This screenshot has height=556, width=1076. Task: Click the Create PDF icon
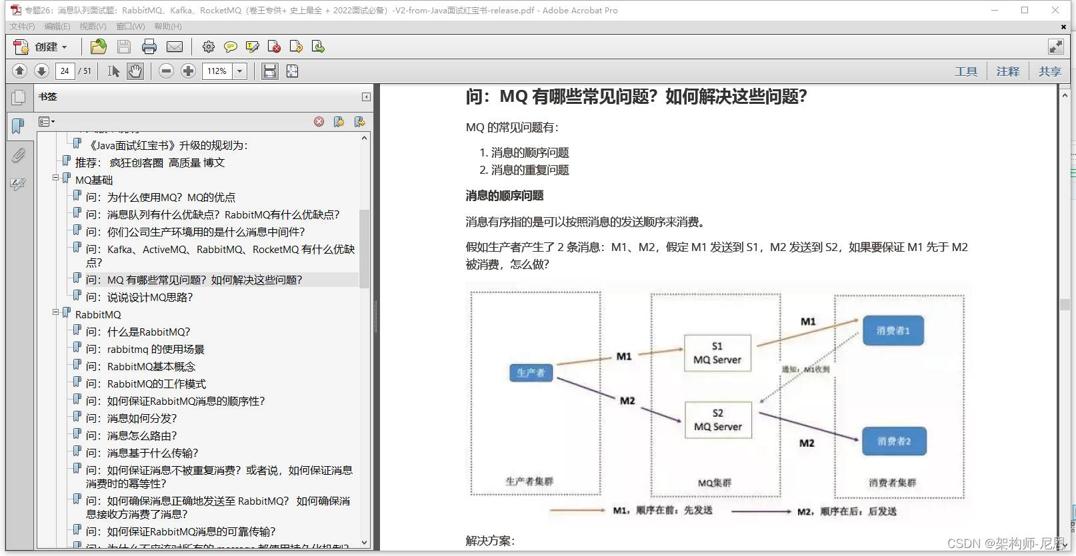[x=22, y=47]
